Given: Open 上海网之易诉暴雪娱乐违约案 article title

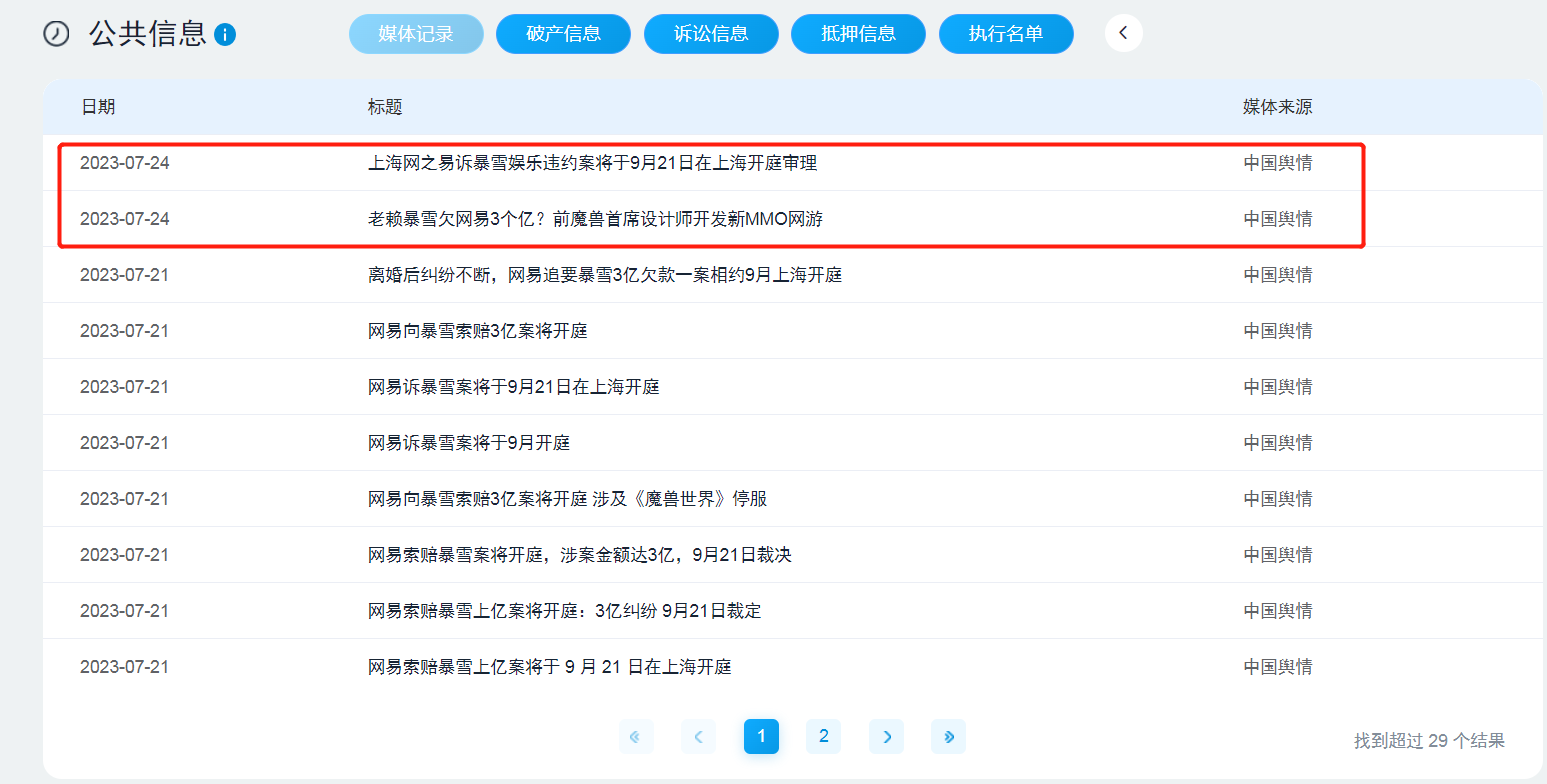Looking at the screenshot, I should click(593, 163).
